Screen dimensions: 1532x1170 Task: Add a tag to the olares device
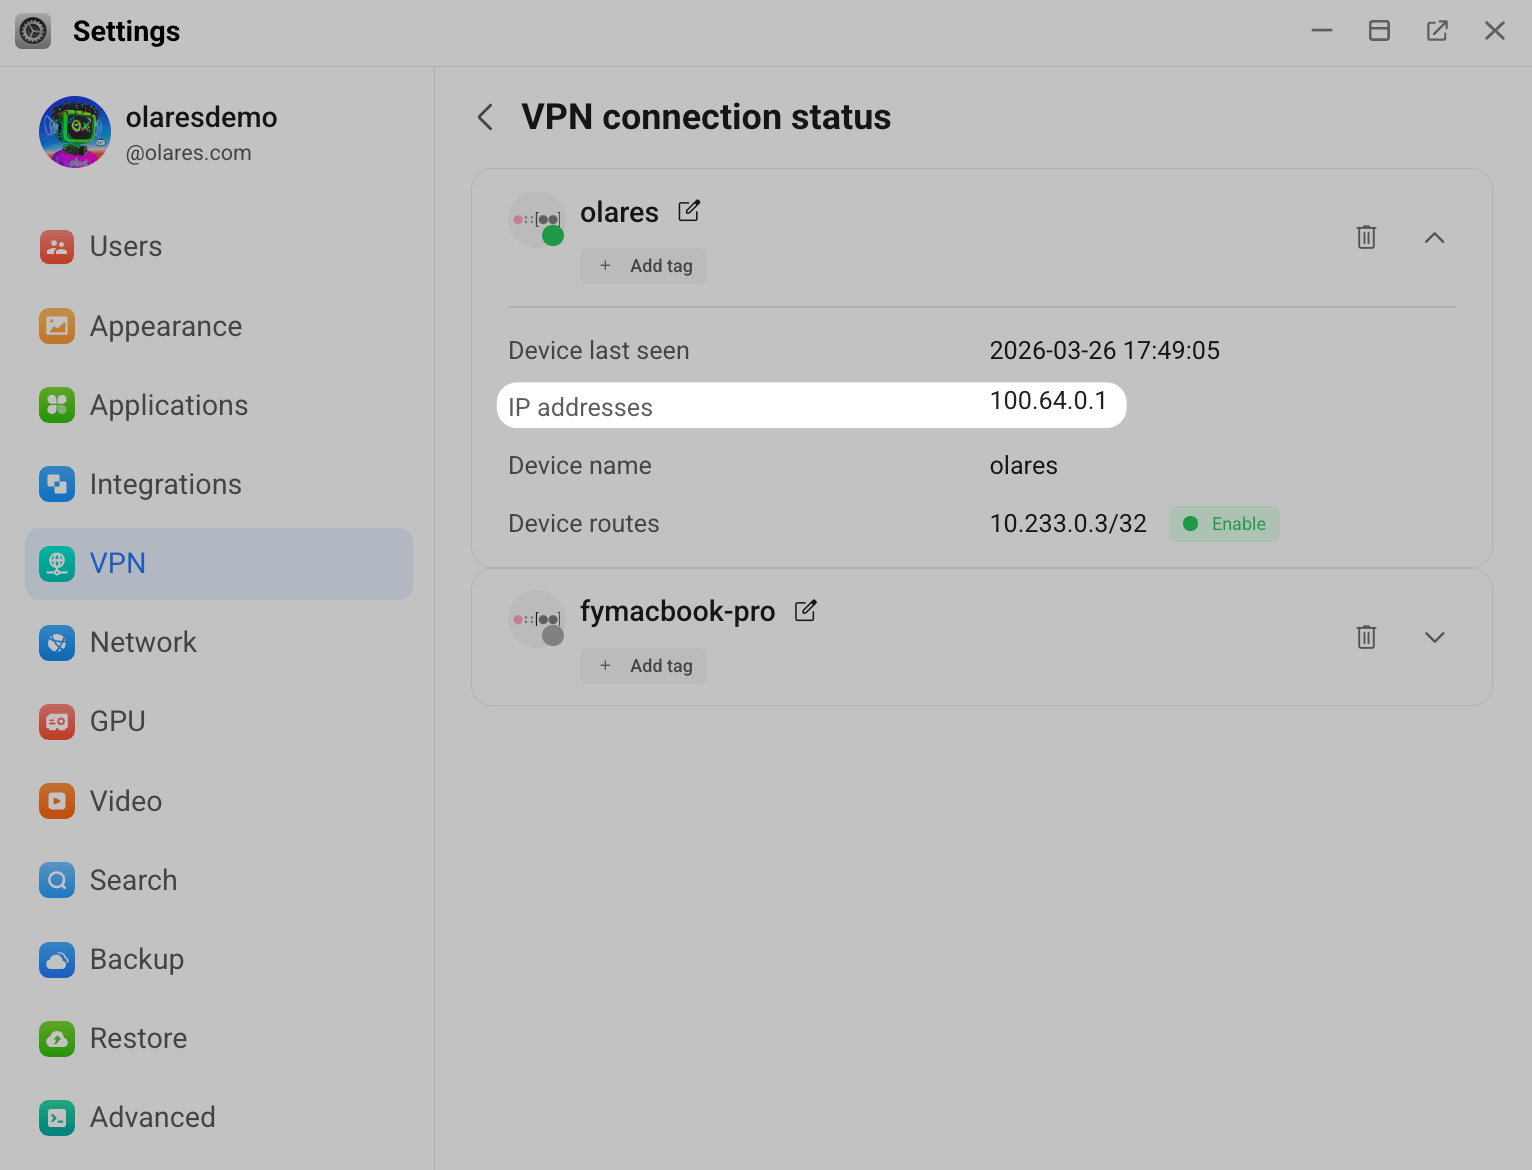(x=644, y=266)
